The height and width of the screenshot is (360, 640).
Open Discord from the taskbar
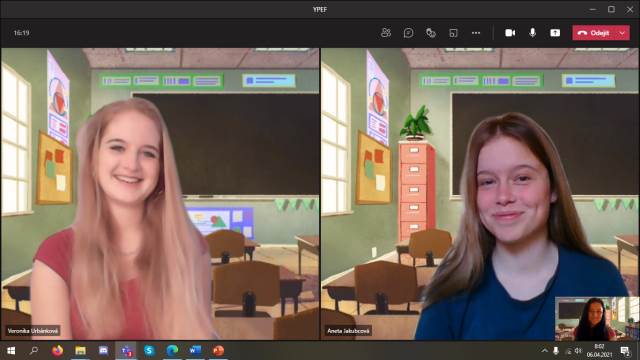point(103,351)
